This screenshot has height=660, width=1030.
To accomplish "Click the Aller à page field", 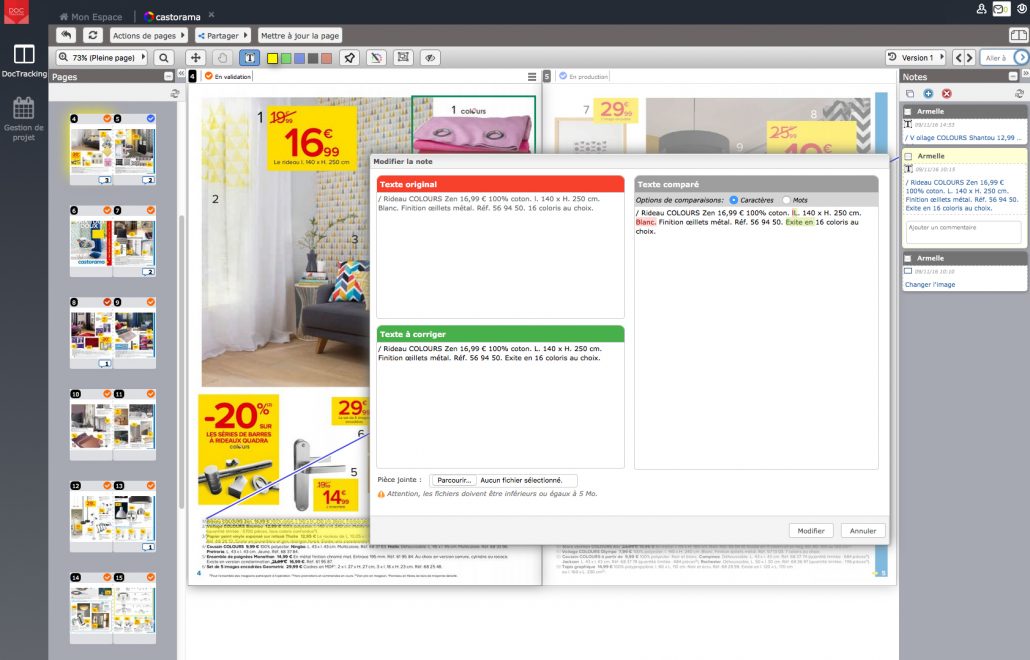I will (996, 58).
